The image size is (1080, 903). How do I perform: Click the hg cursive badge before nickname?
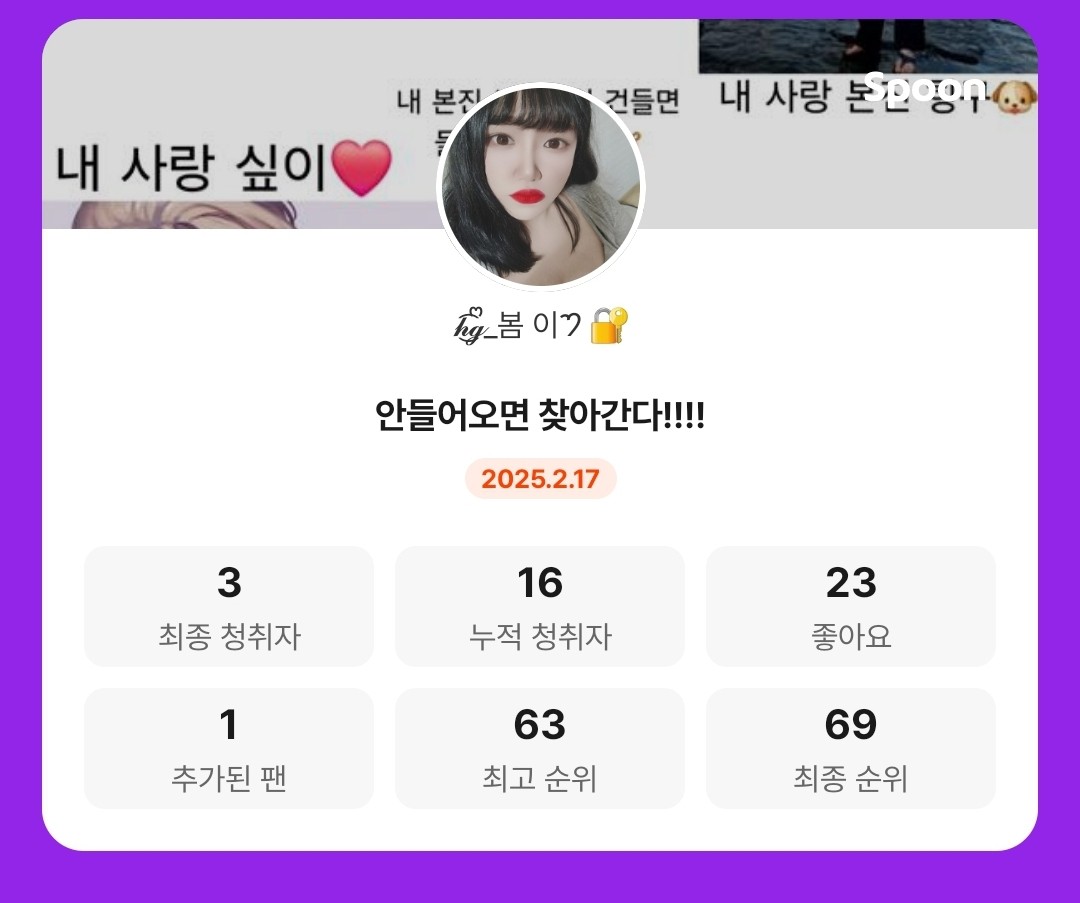click(474, 325)
